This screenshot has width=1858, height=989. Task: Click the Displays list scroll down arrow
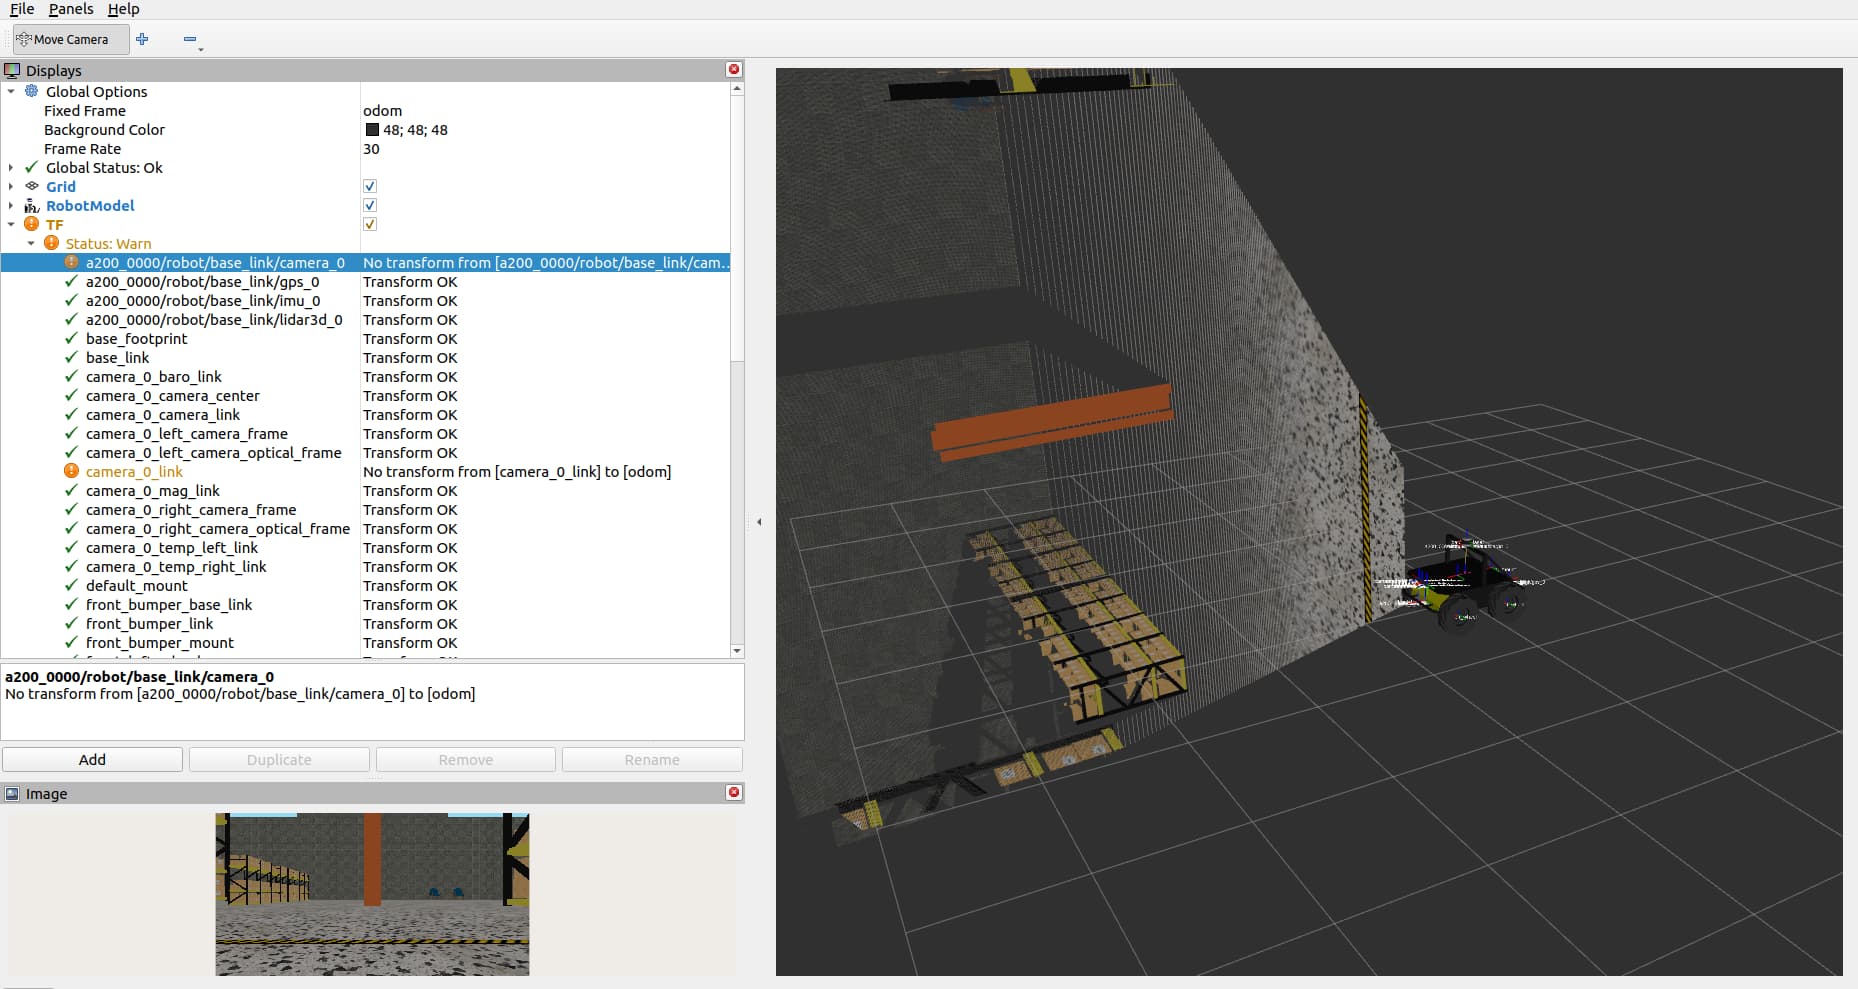737,651
